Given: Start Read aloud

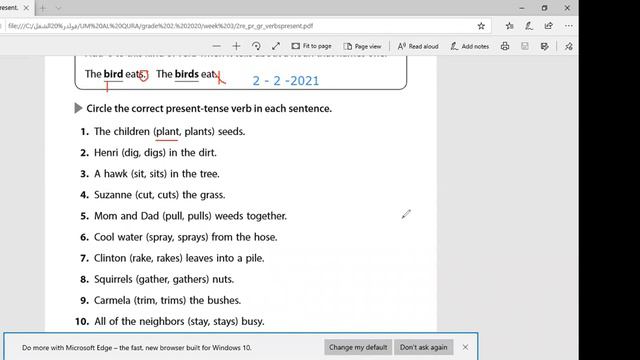Looking at the screenshot, I should (418, 46).
